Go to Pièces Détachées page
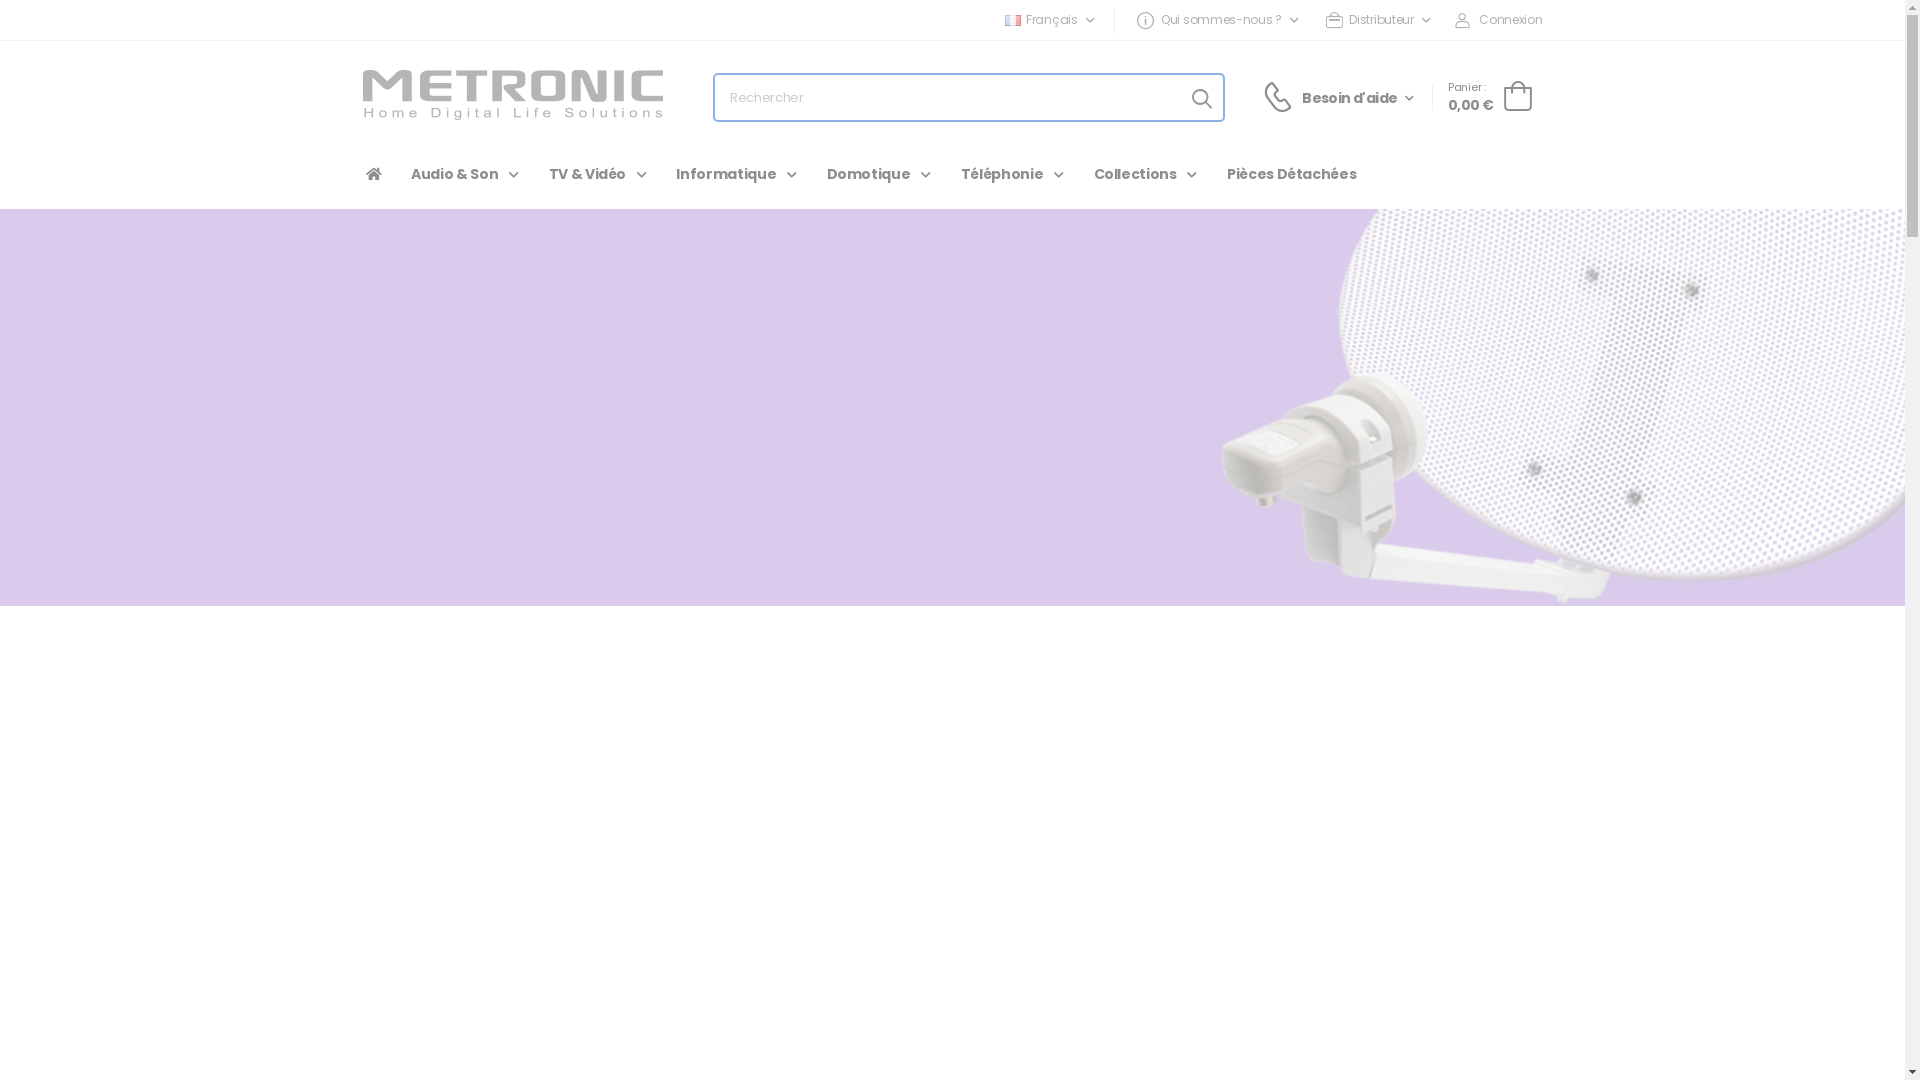1920x1080 pixels. pyautogui.click(x=1291, y=174)
